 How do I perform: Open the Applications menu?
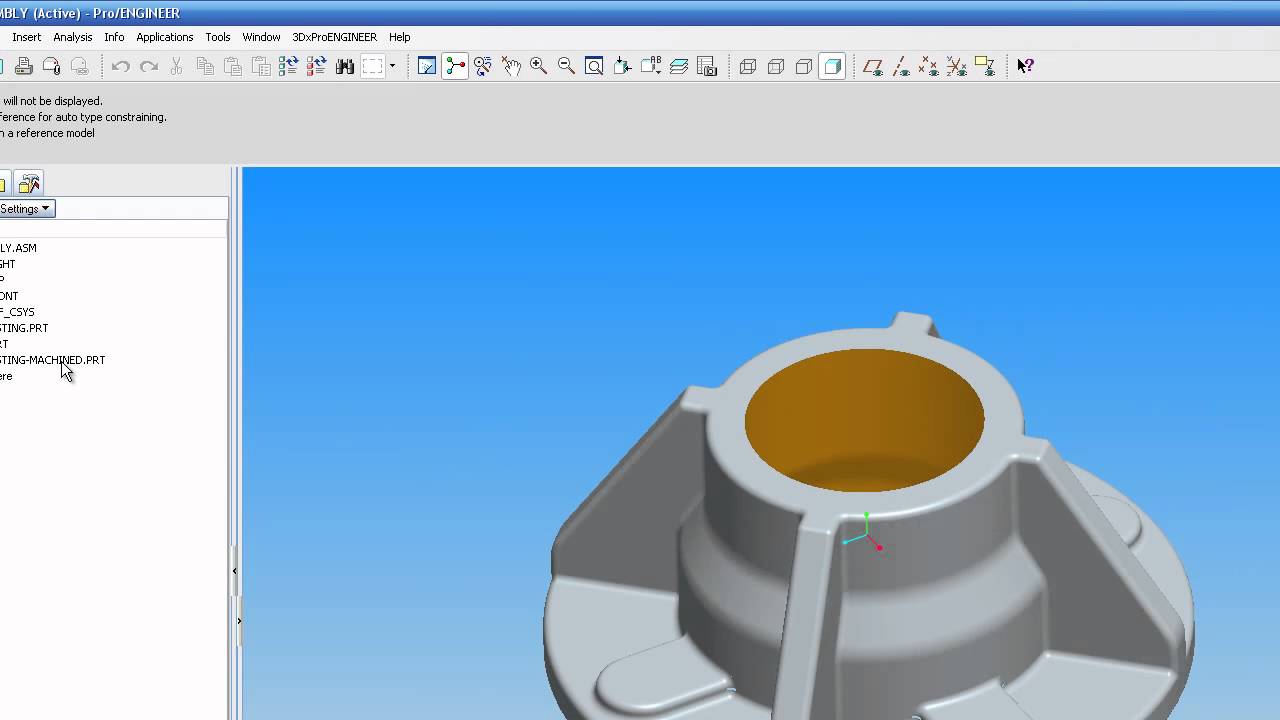point(165,37)
